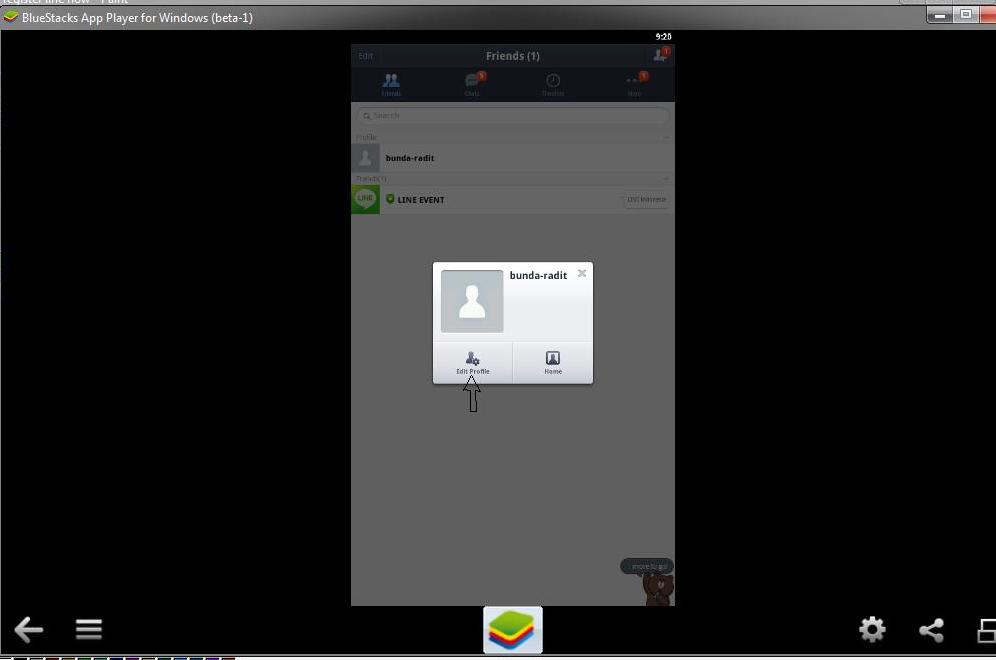Screen dimensions: 996x660
Task: Go back with the BlueStacks back arrow
Action: [29, 630]
